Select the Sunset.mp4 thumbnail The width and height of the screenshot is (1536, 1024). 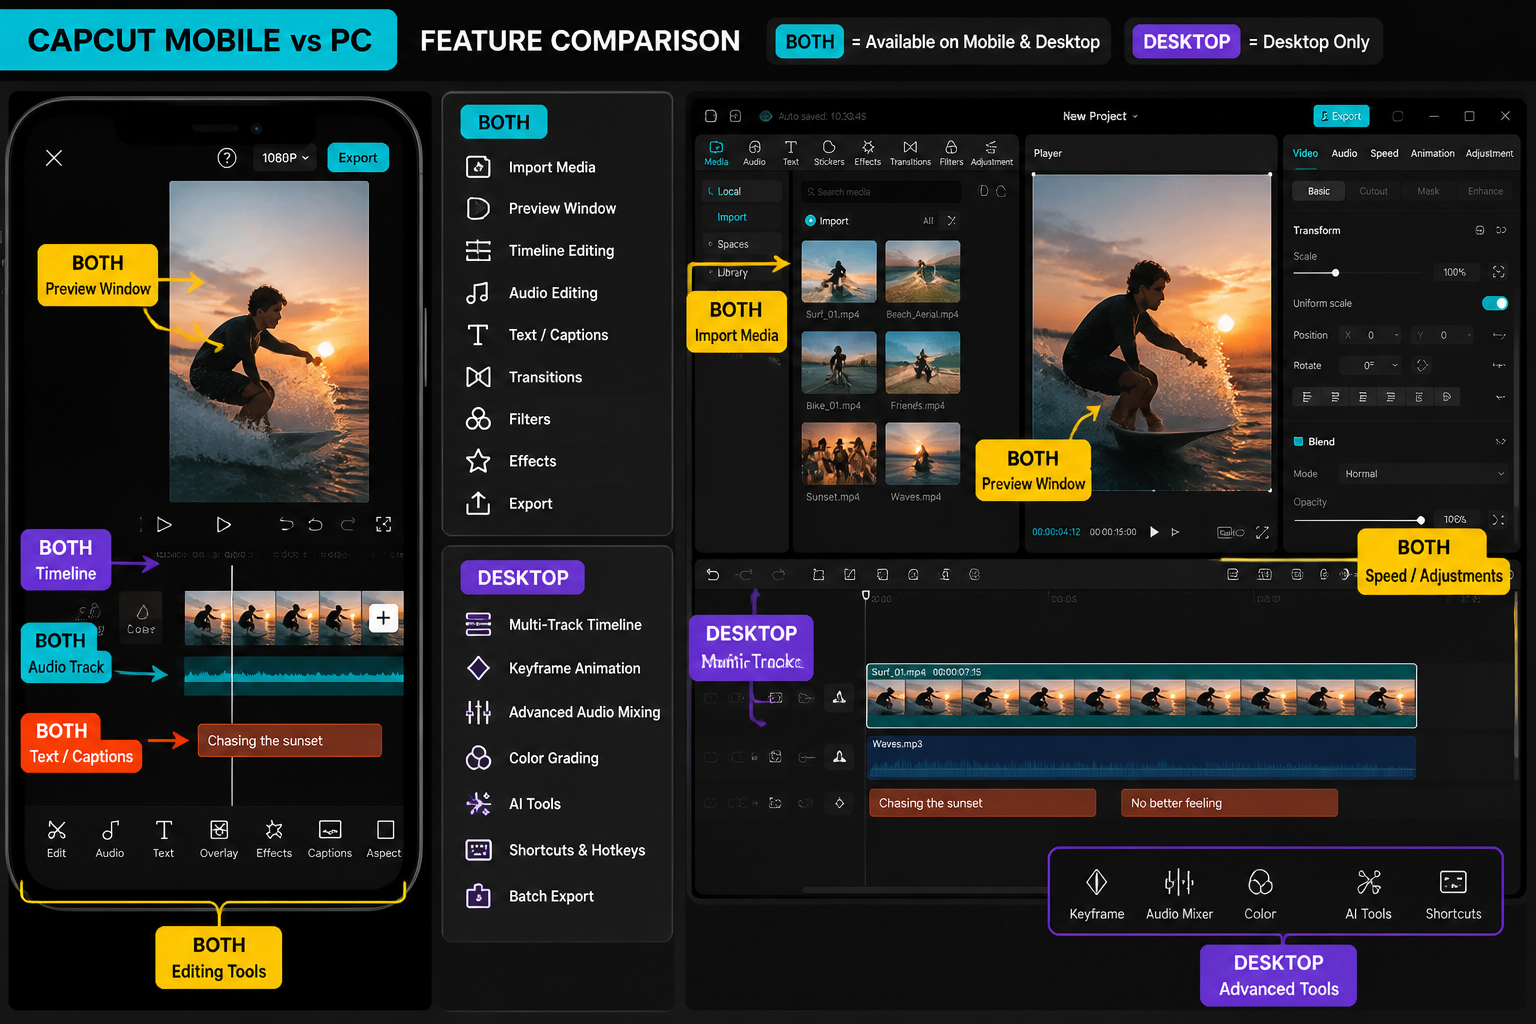(x=839, y=453)
